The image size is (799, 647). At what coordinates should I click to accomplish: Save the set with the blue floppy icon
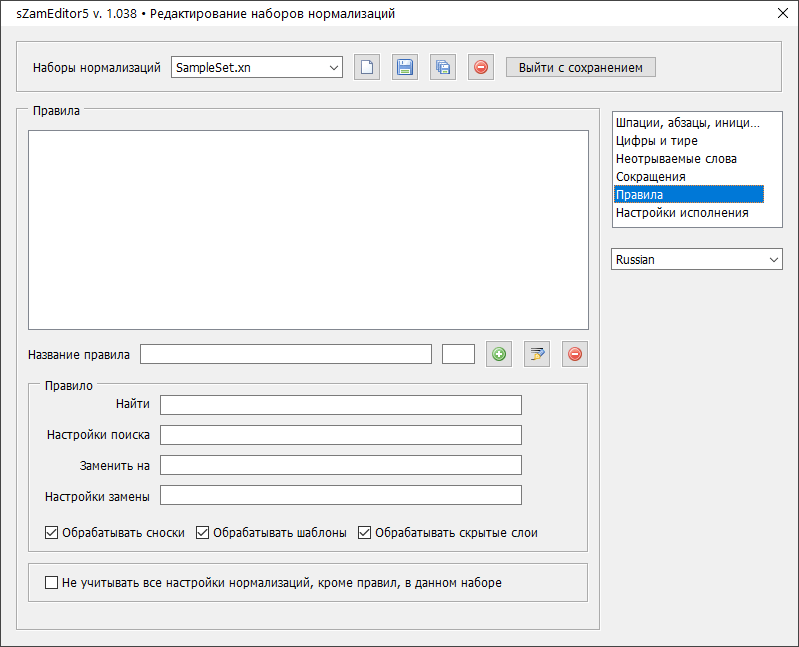405,68
